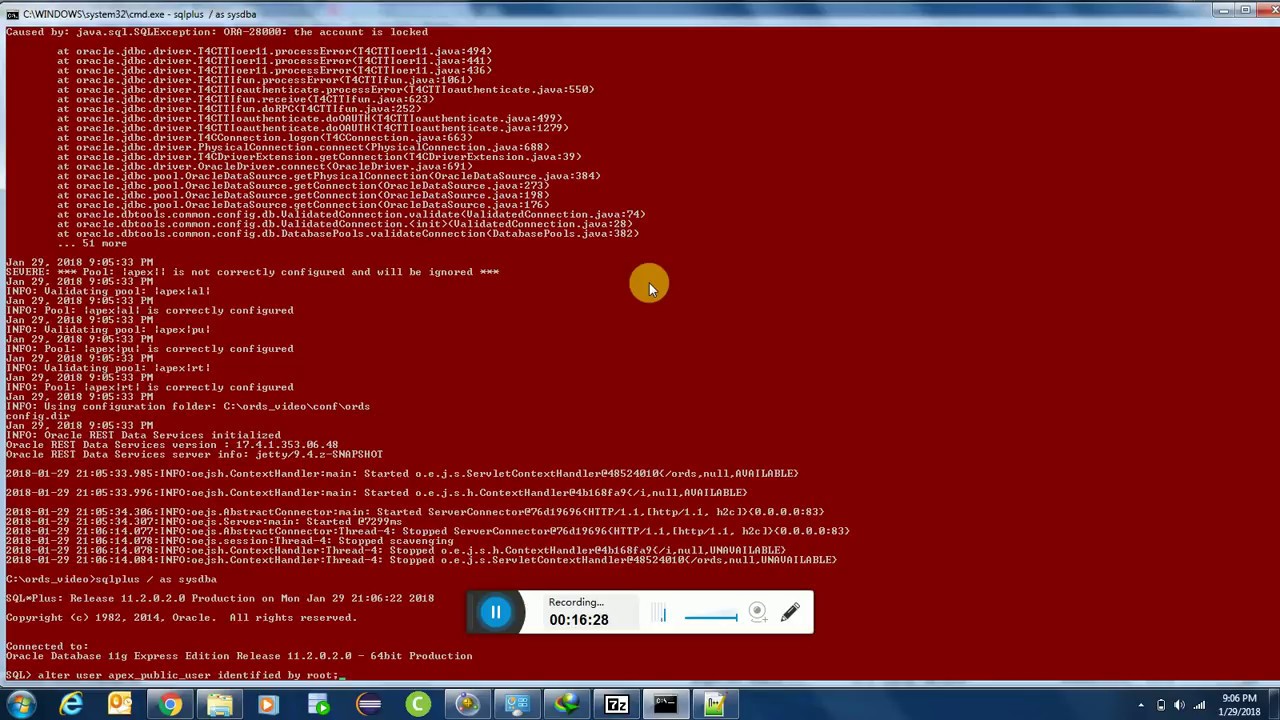Click the OracleDriver.connect stack trace line
Screen dimensions: 1280x720
[264, 166]
